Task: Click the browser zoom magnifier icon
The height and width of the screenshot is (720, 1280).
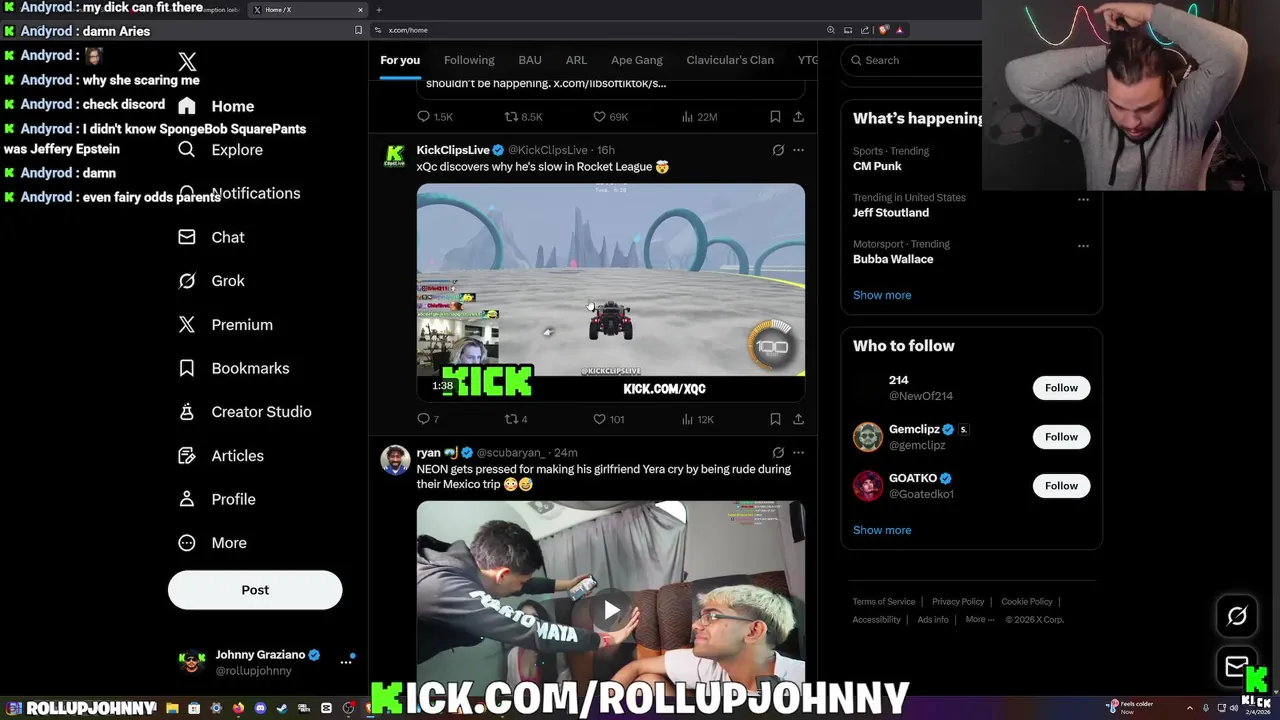Action: pos(830,30)
